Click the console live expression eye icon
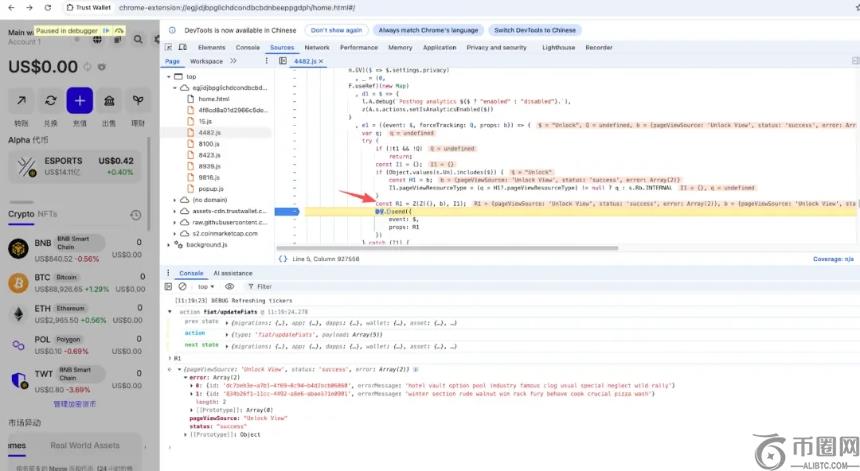860x471 pixels. coord(229,286)
